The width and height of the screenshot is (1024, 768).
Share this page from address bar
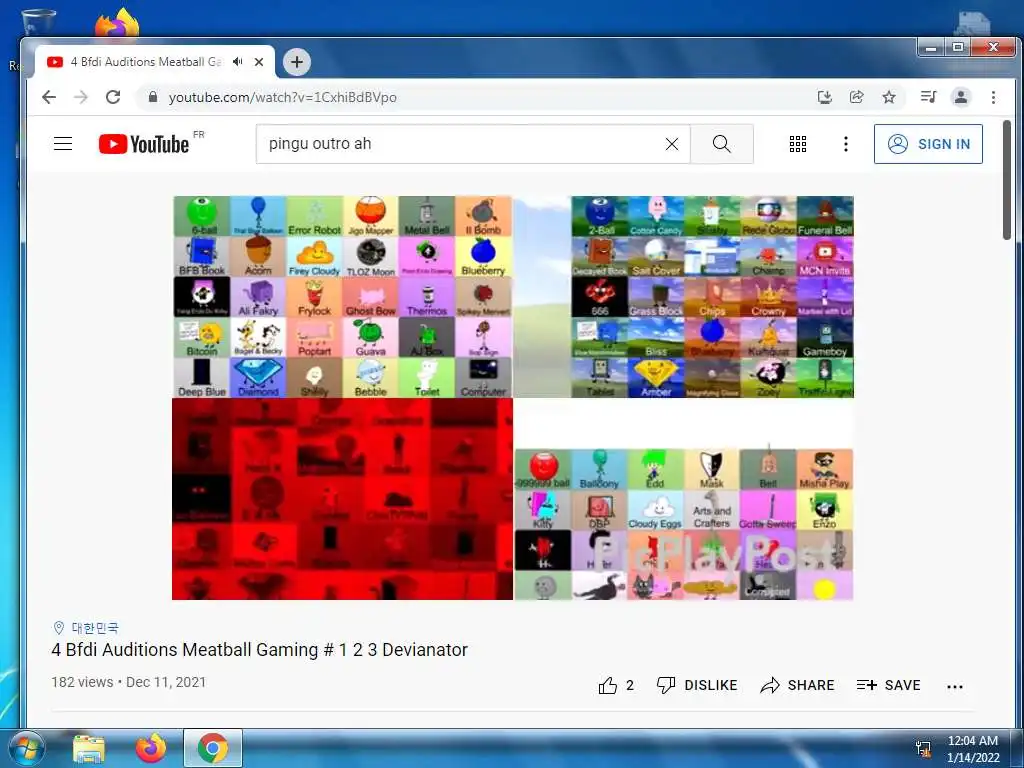857,97
